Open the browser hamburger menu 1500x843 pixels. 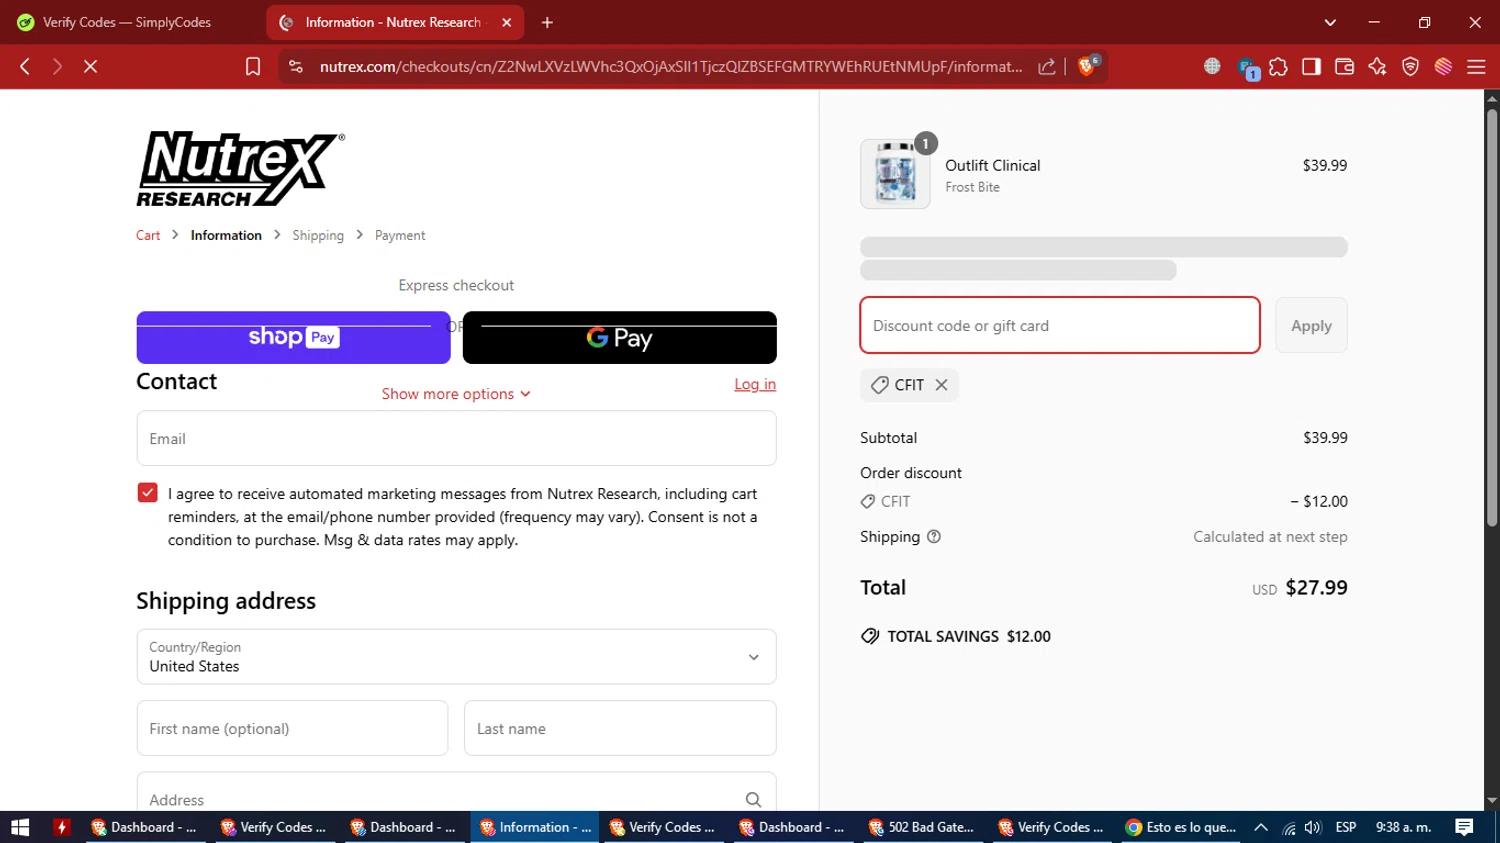1476,66
